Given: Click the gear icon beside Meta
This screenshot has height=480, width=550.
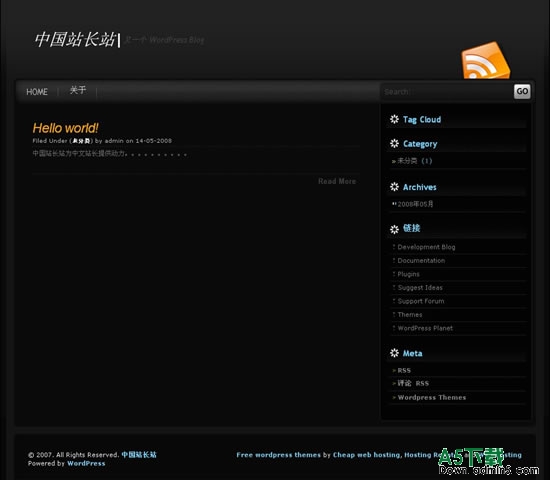Looking at the screenshot, I should click(x=394, y=353).
